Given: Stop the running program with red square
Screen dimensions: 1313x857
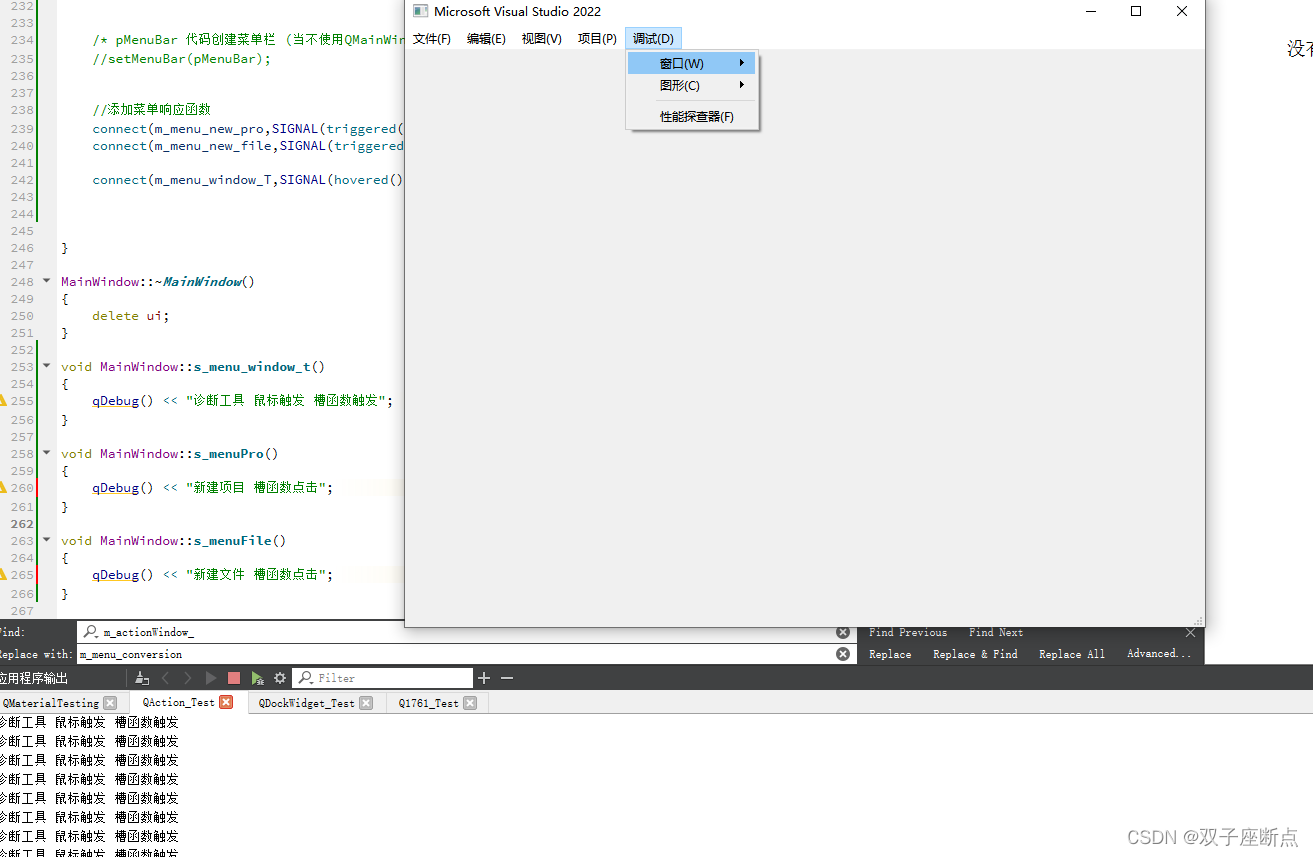Looking at the screenshot, I should click(234, 678).
